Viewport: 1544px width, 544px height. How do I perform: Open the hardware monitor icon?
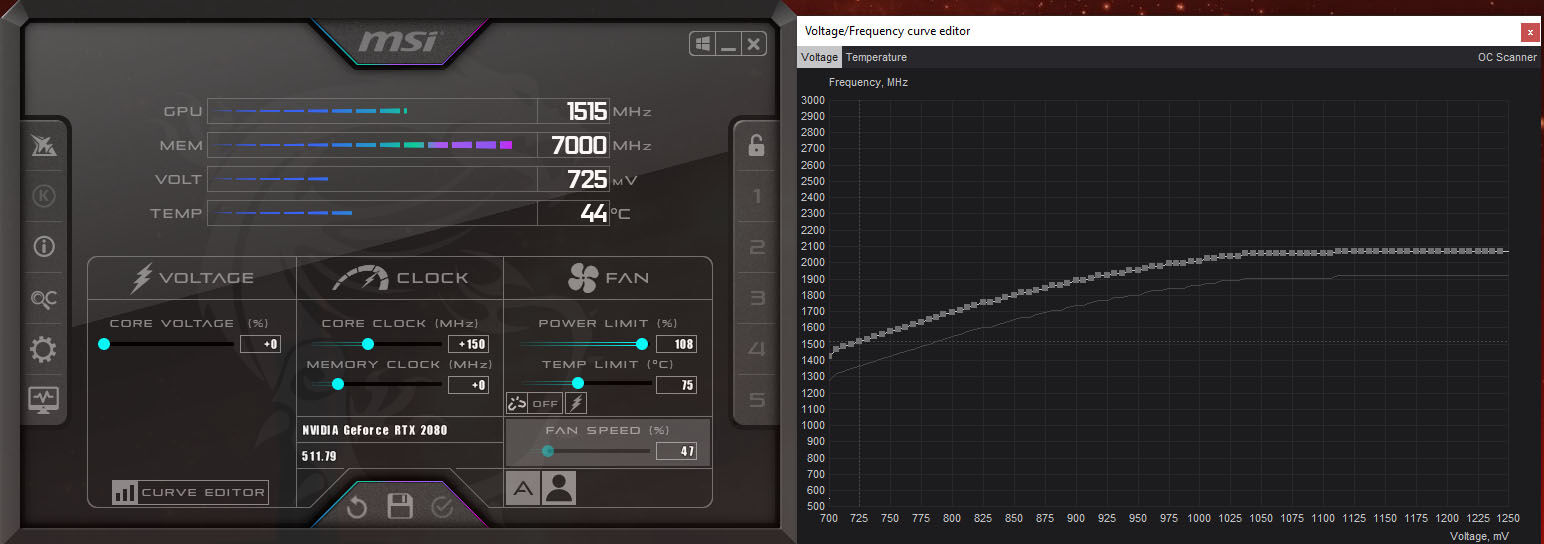click(x=44, y=399)
